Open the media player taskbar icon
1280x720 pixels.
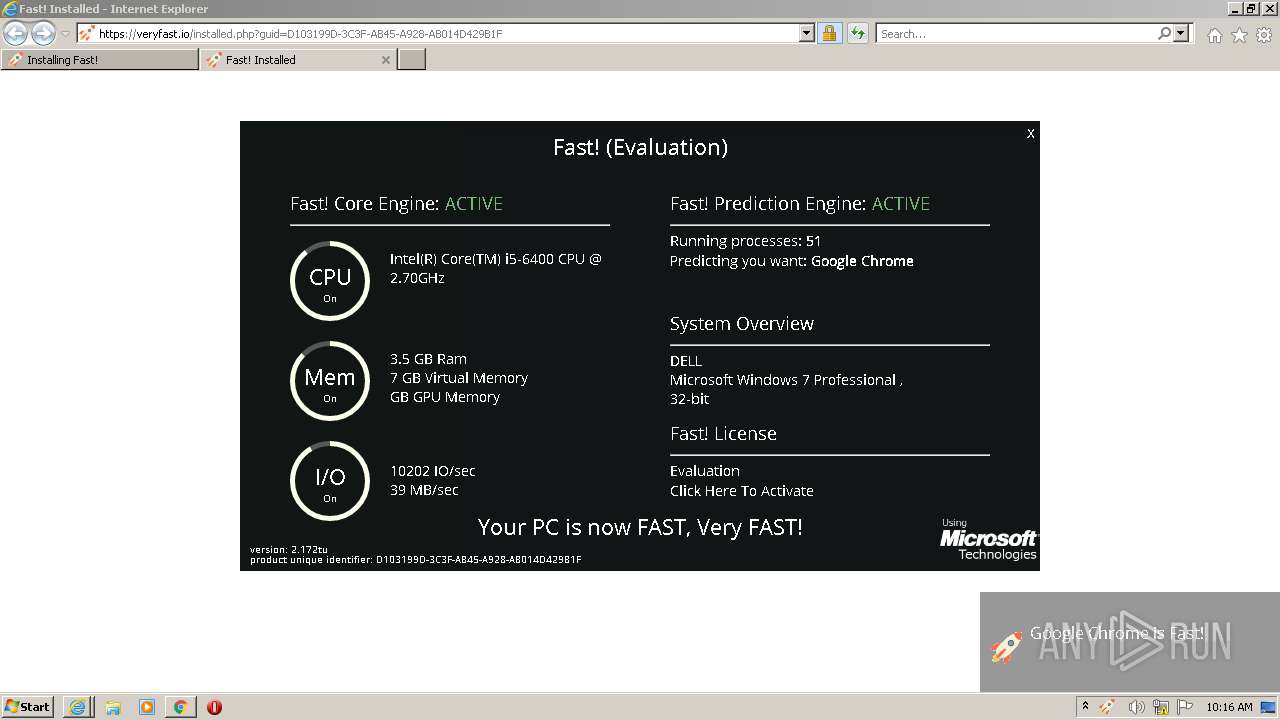(147, 707)
